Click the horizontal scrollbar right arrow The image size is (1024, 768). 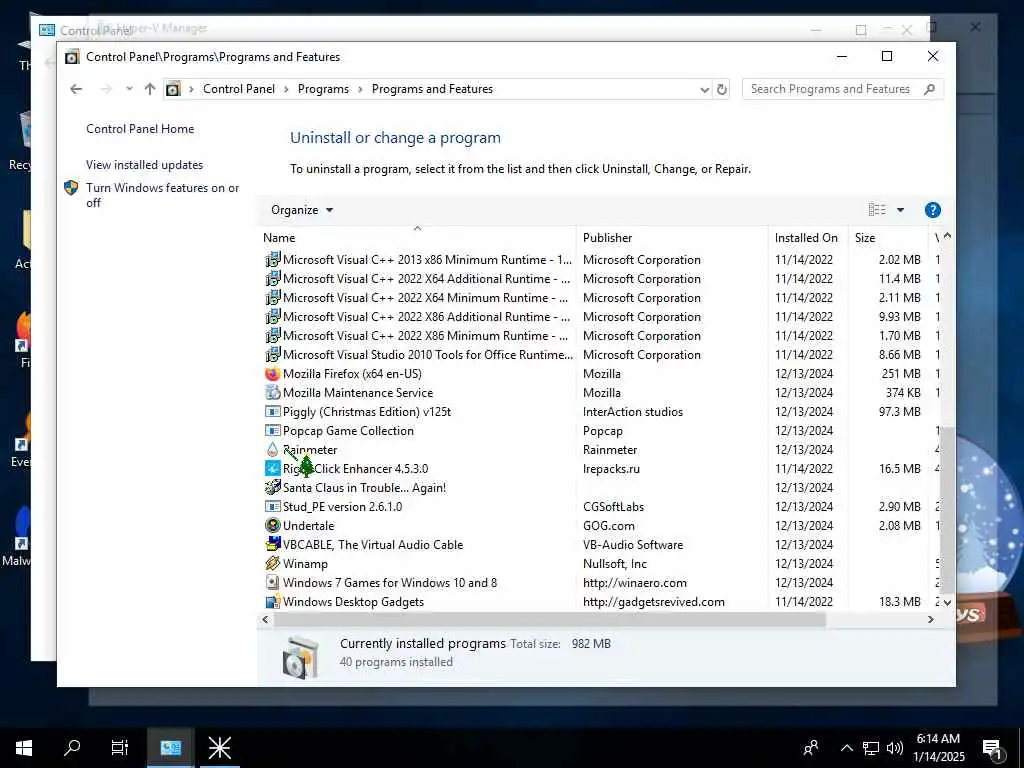tap(931, 620)
